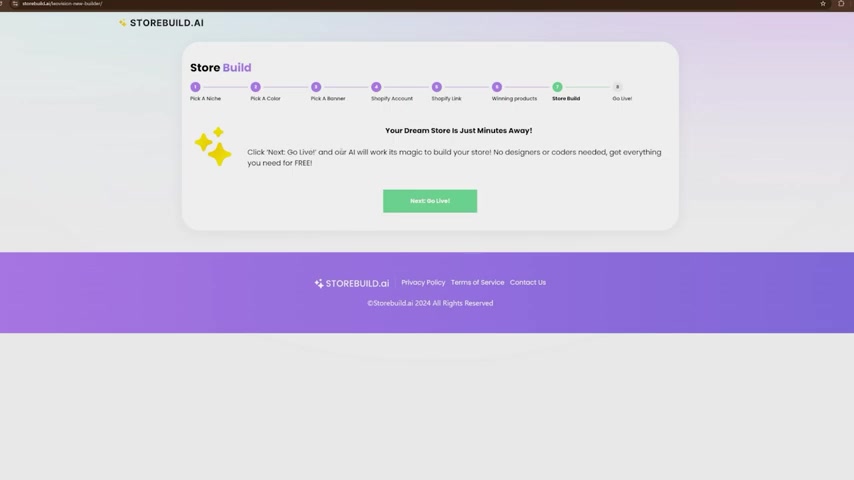The height and width of the screenshot is (480, 854).
Task: Open the browser extensions icon
Action: tap(841, 4)
